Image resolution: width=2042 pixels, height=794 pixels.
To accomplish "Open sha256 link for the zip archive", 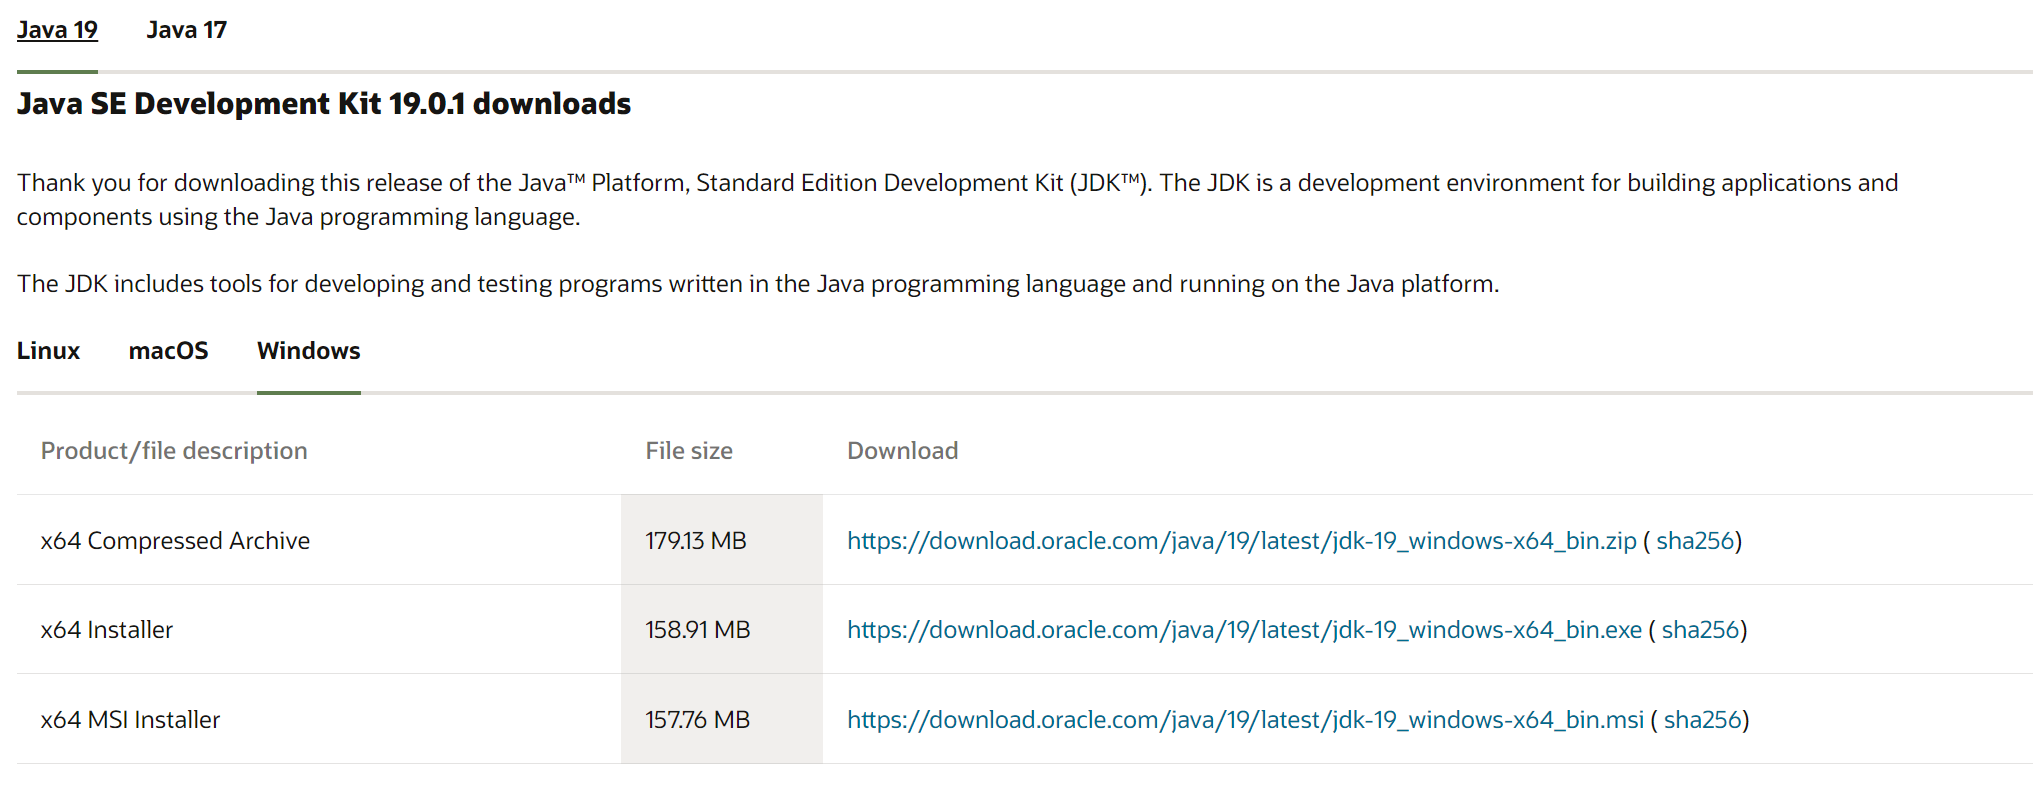I will tap(1695, 541).
